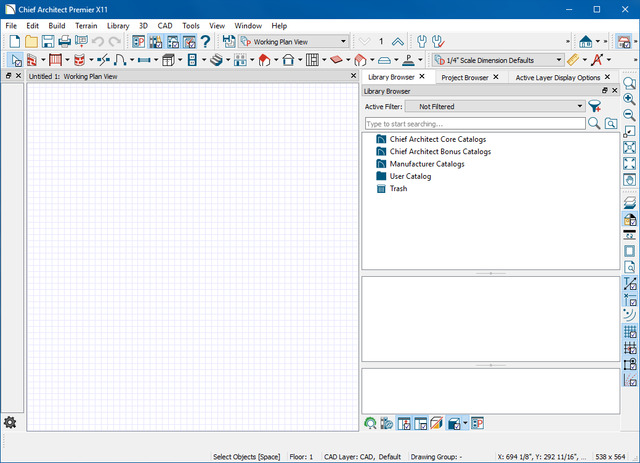Switch to the Project Browser tab
Image resolution: width=640 pixels, height=463 pixels.
[464, 77]
